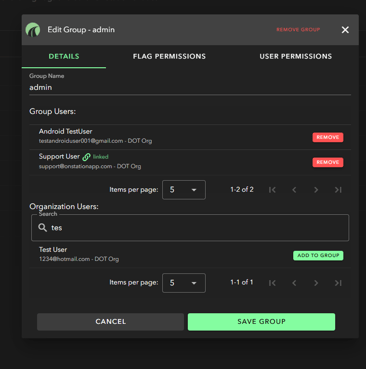Select the testandroiduser001@gmail.com email text

81,141
